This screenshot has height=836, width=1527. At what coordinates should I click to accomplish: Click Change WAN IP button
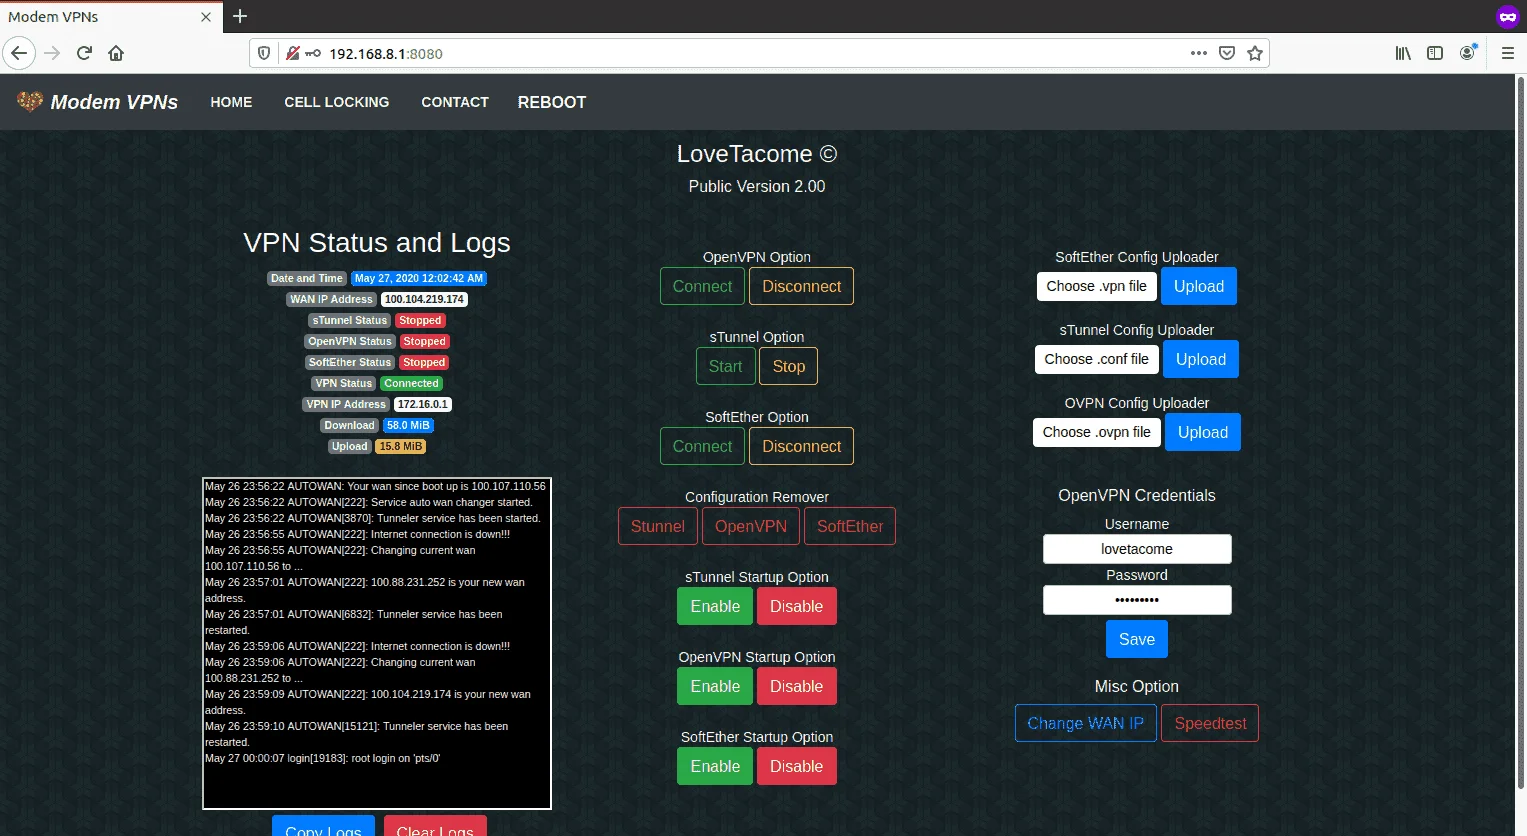click(x=1086, y=723)
